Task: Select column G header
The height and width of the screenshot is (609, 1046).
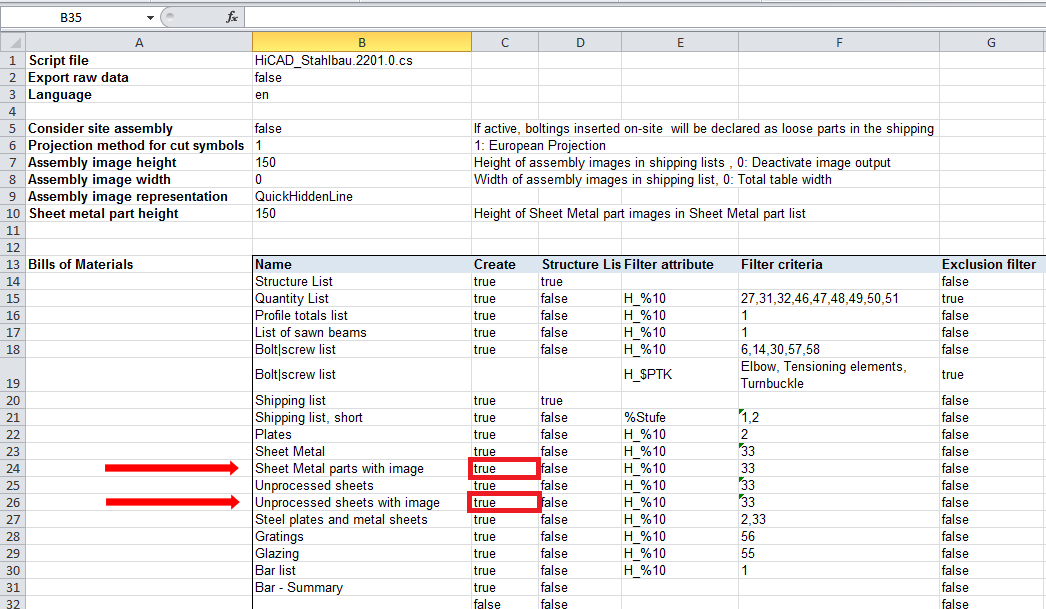Action: [x=991, y=42]
